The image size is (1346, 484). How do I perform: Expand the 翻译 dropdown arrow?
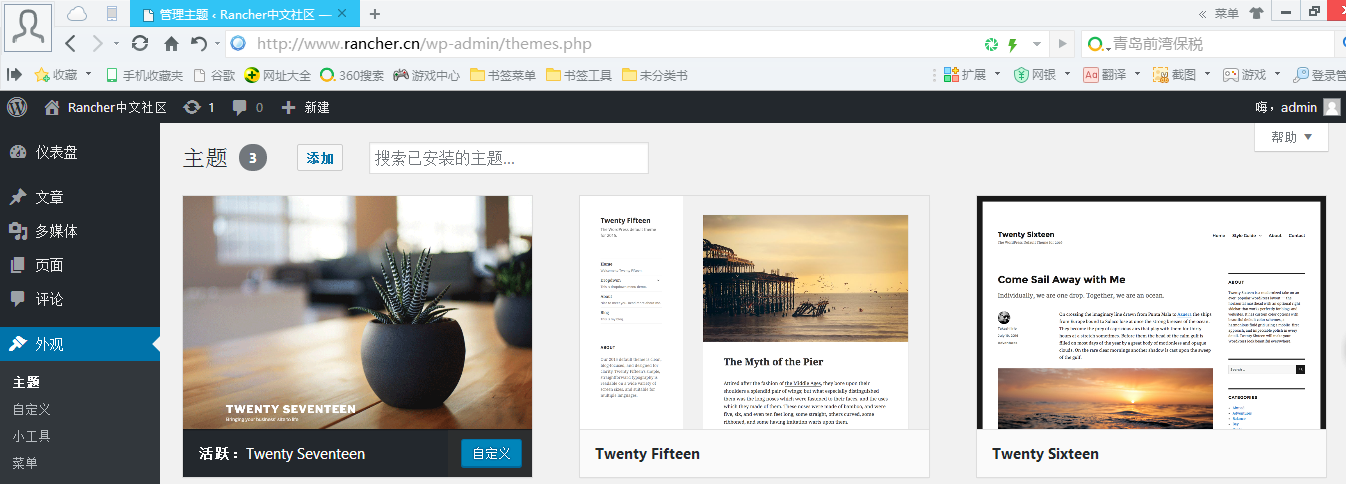[1138, 74]
